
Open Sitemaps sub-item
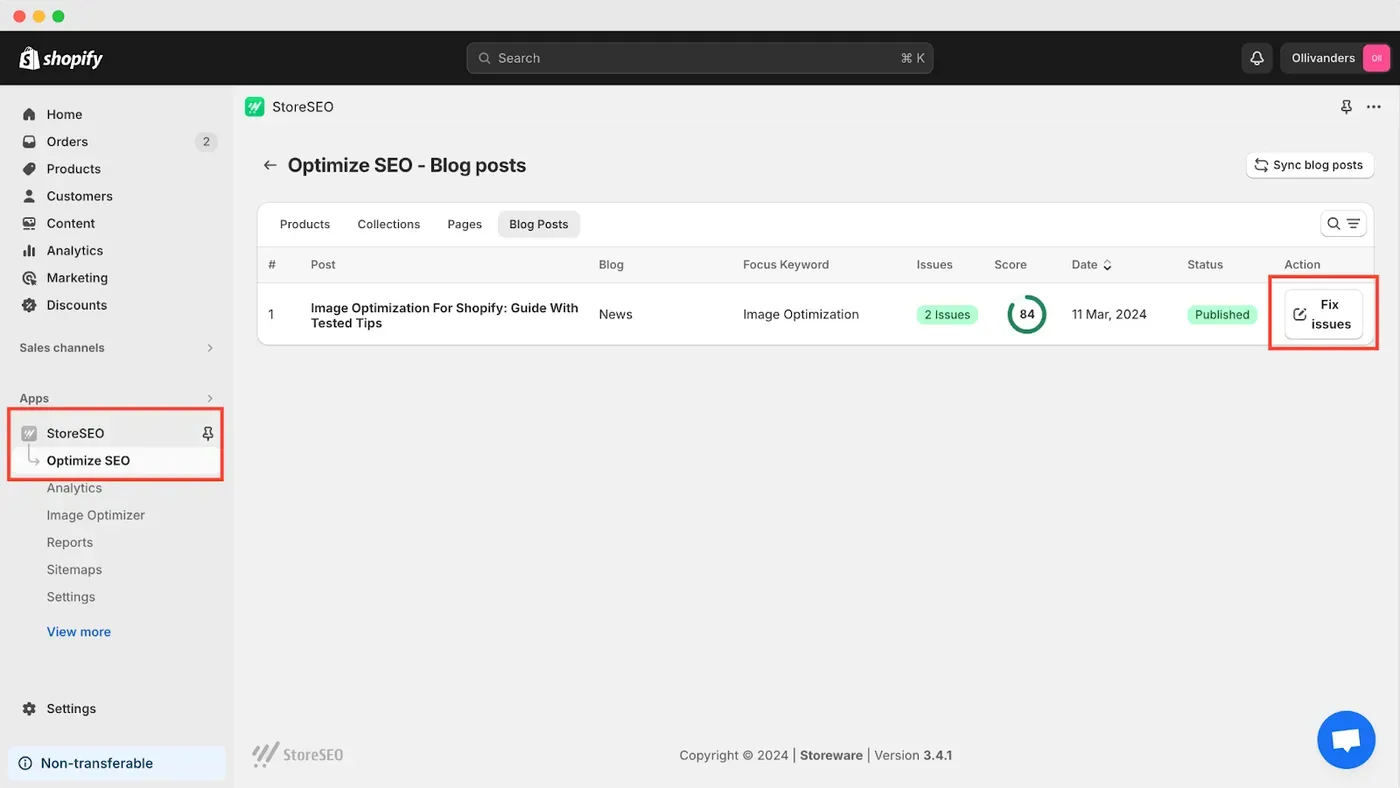[74, 569]
